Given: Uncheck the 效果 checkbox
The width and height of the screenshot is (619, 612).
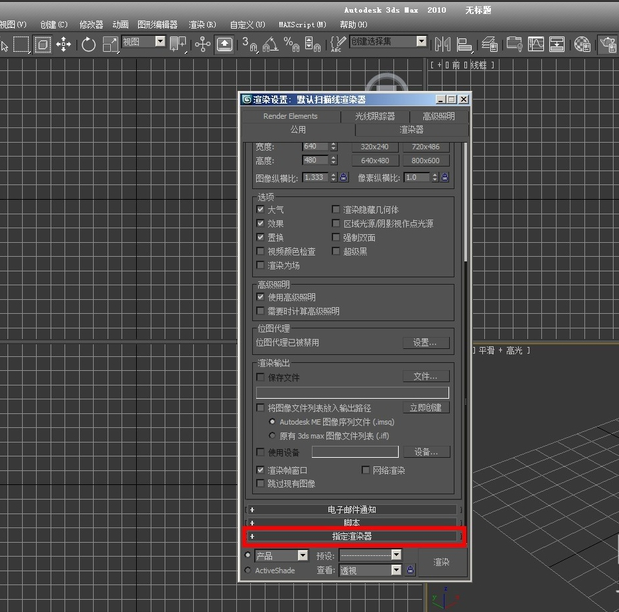Looking at the screenshot, I should coord(260,223).
